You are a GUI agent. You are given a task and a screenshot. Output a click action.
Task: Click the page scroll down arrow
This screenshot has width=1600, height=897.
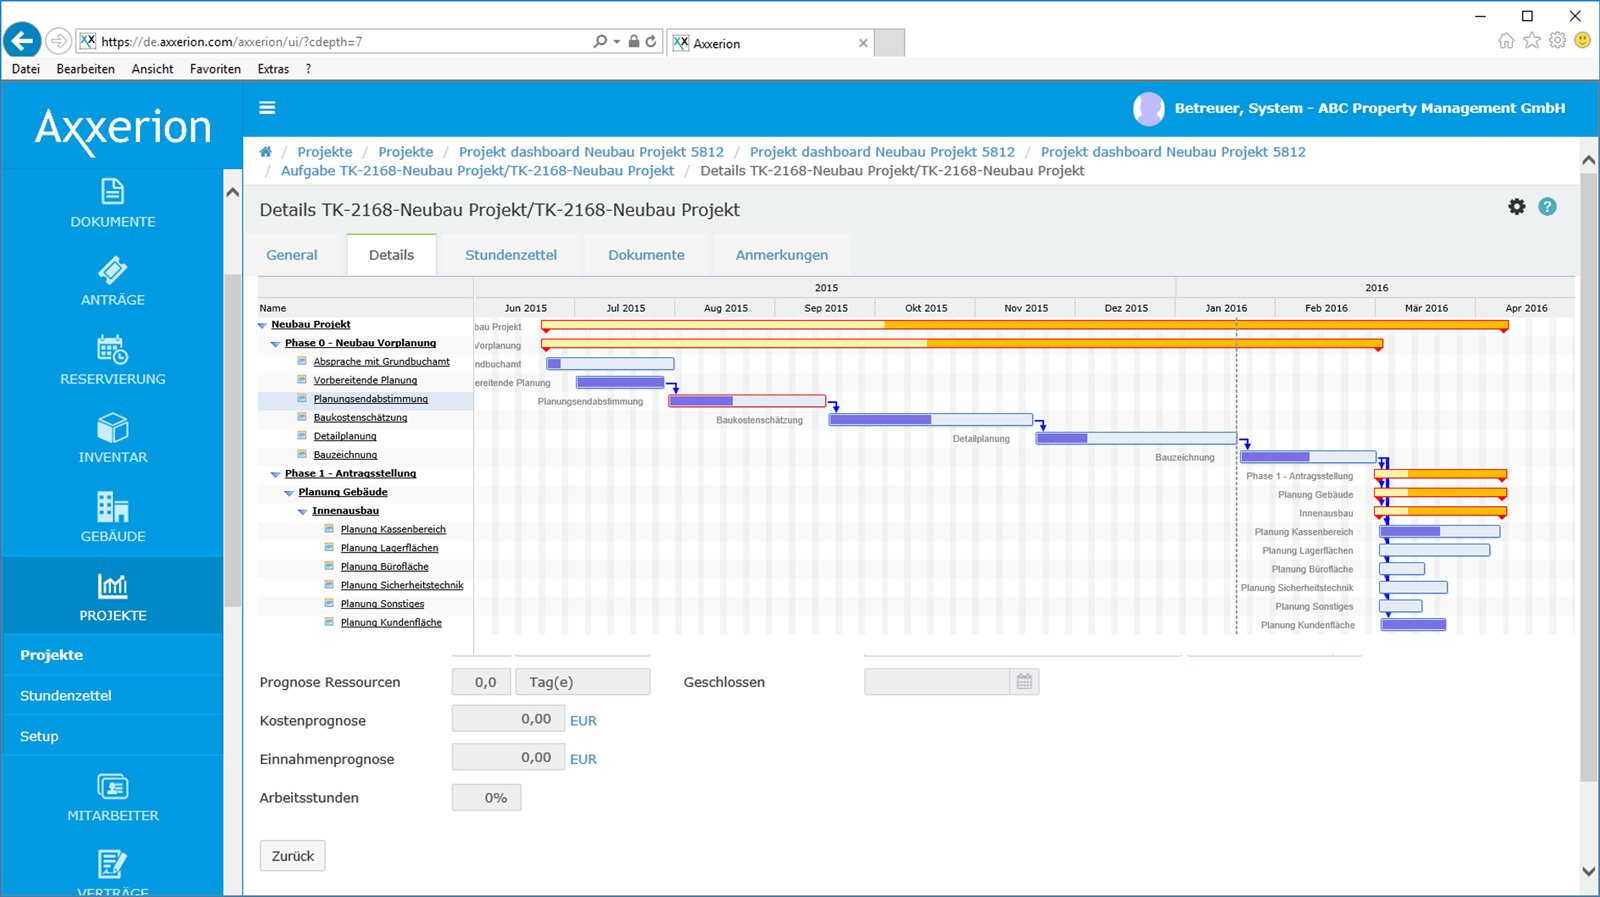click(1589, 871)
